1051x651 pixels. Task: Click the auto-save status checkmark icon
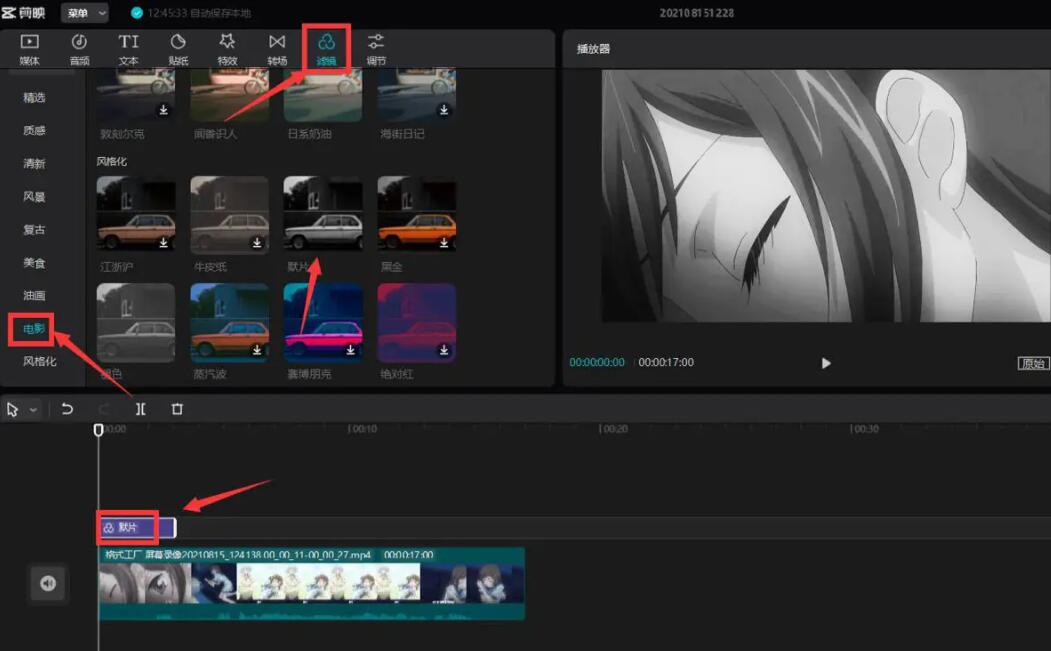[x=137, y=13]
